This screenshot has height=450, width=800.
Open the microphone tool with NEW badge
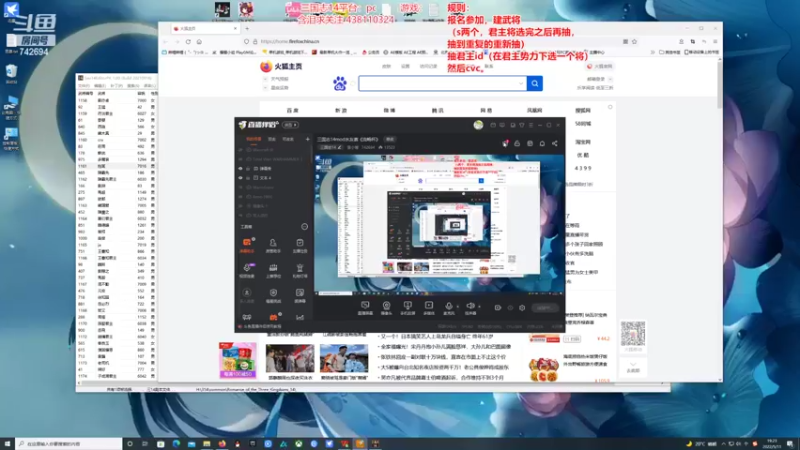[247, 268]
